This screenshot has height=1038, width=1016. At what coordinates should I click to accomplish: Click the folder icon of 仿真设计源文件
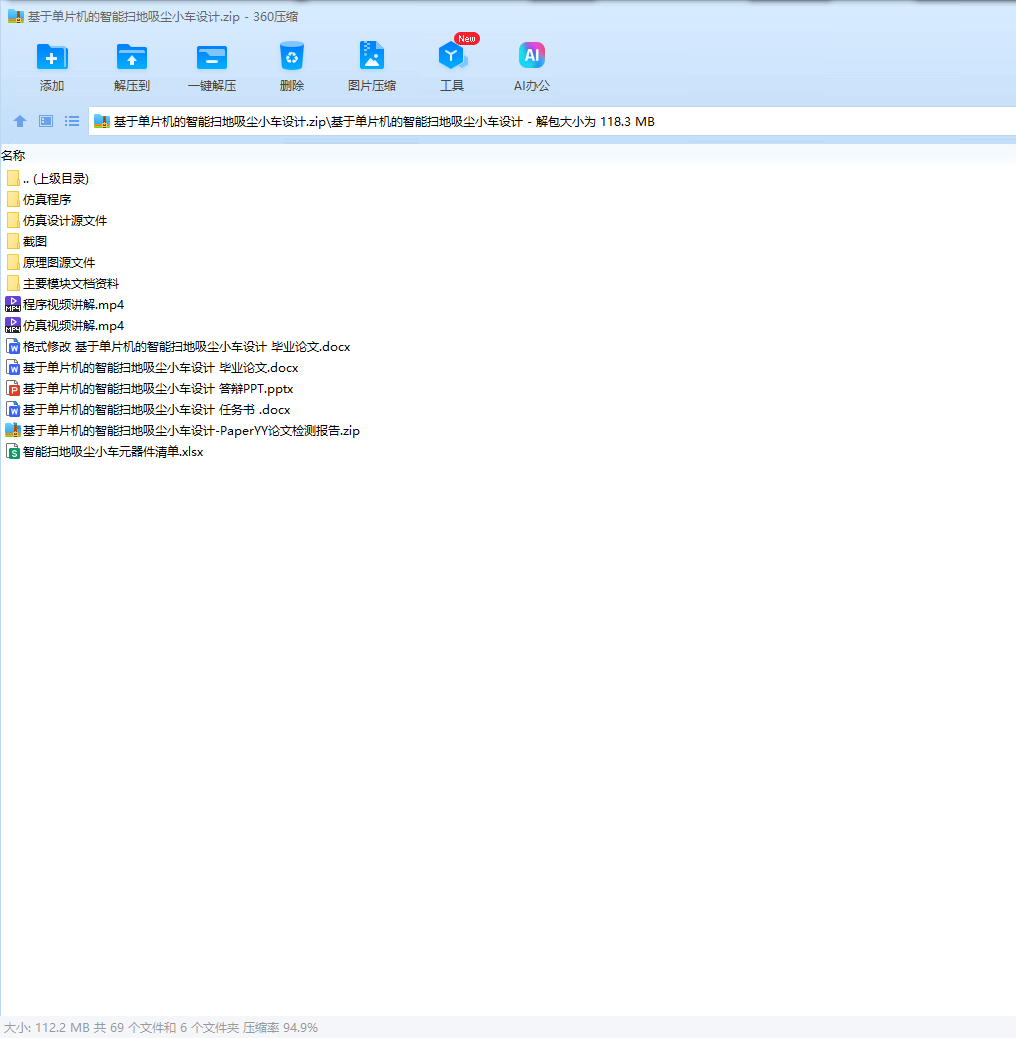click(13, 220)
